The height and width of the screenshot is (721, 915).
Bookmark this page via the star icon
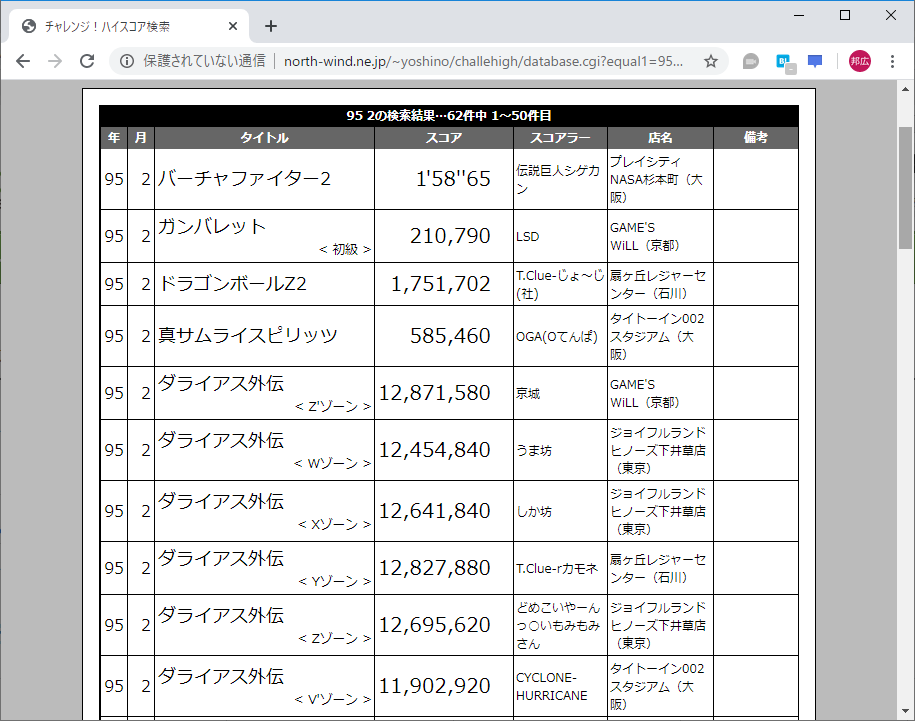(x=710, y=61)
